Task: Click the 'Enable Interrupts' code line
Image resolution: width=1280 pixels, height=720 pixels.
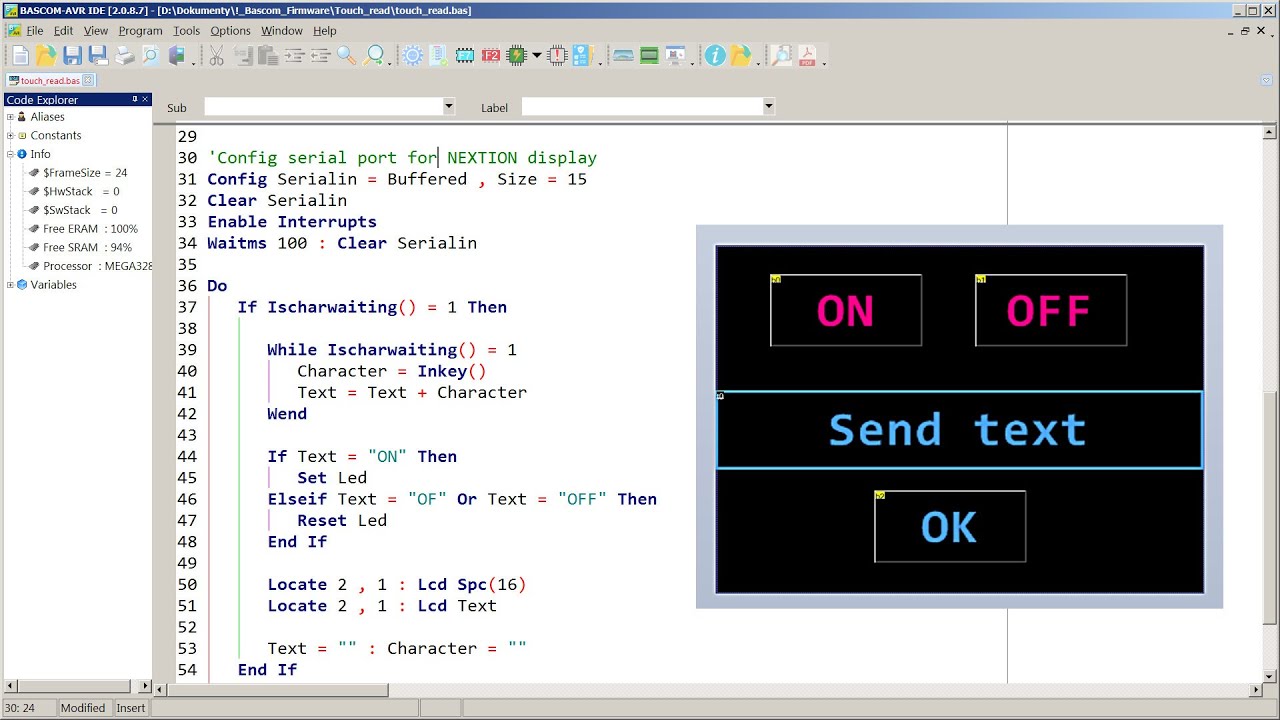Action: pos(292,222)
